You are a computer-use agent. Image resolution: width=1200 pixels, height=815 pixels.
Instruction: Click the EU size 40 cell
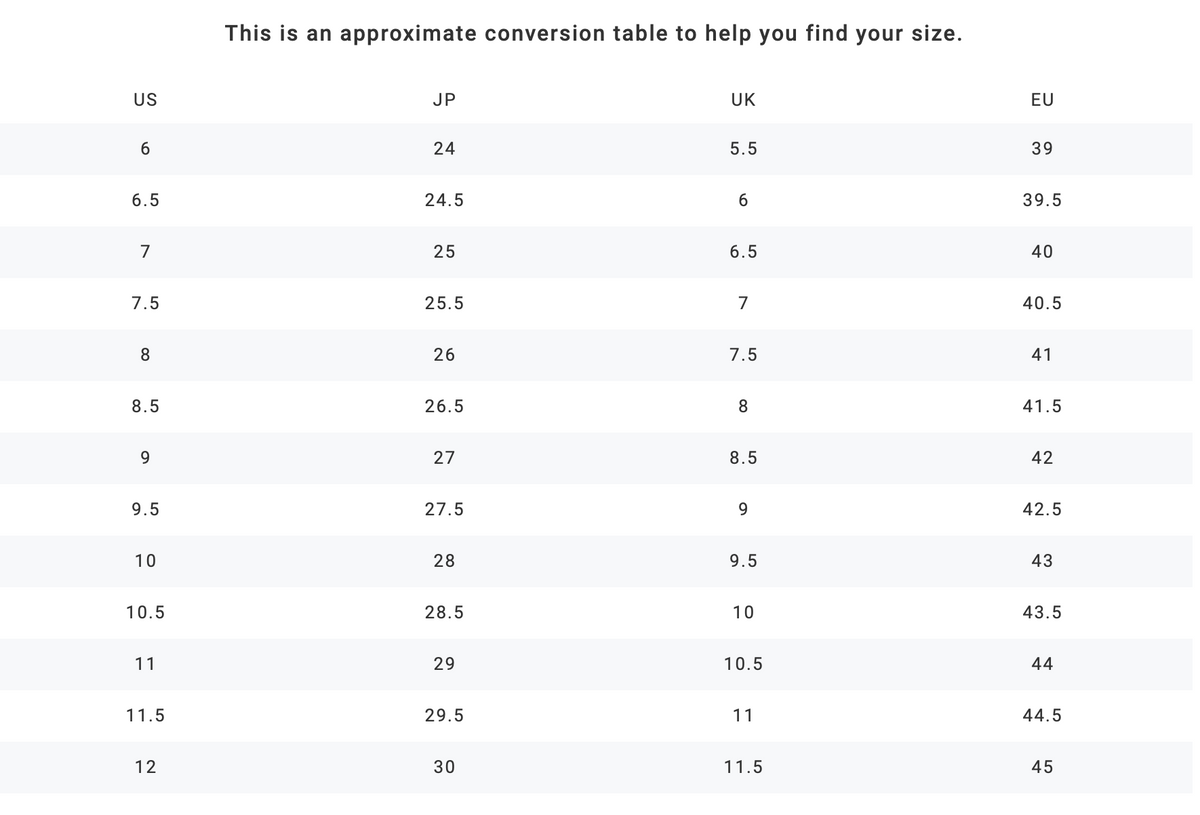point(1042,252)
